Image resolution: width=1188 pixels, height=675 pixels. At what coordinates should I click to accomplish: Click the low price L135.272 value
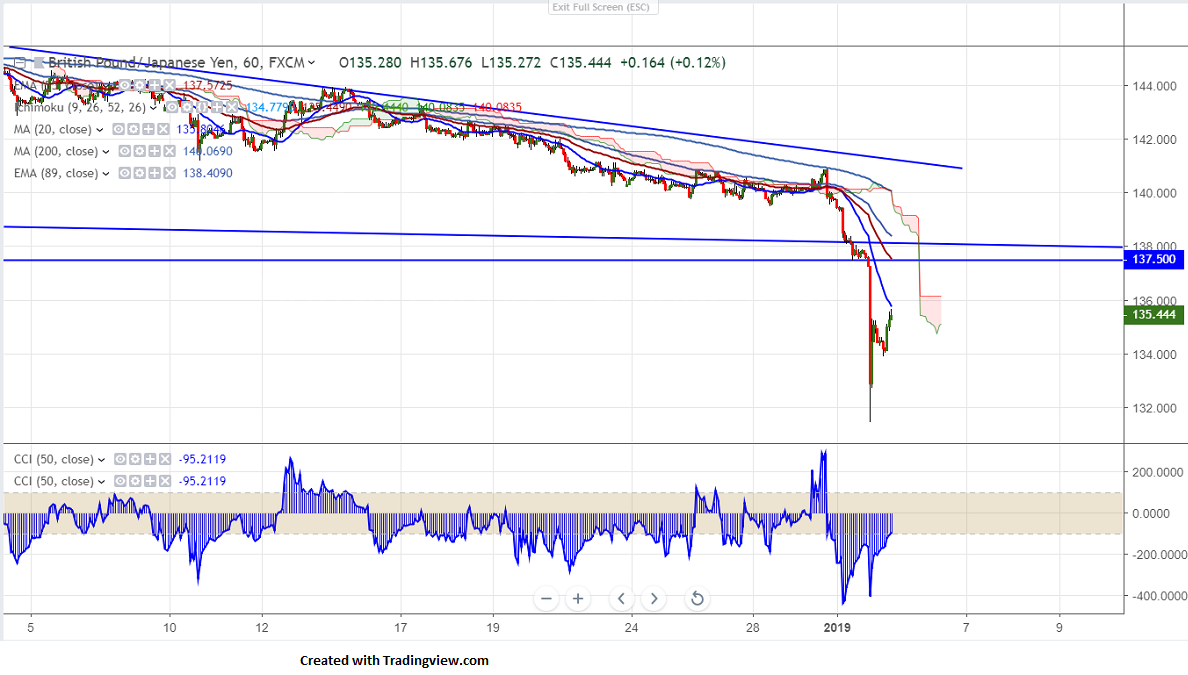pos(511,63)
